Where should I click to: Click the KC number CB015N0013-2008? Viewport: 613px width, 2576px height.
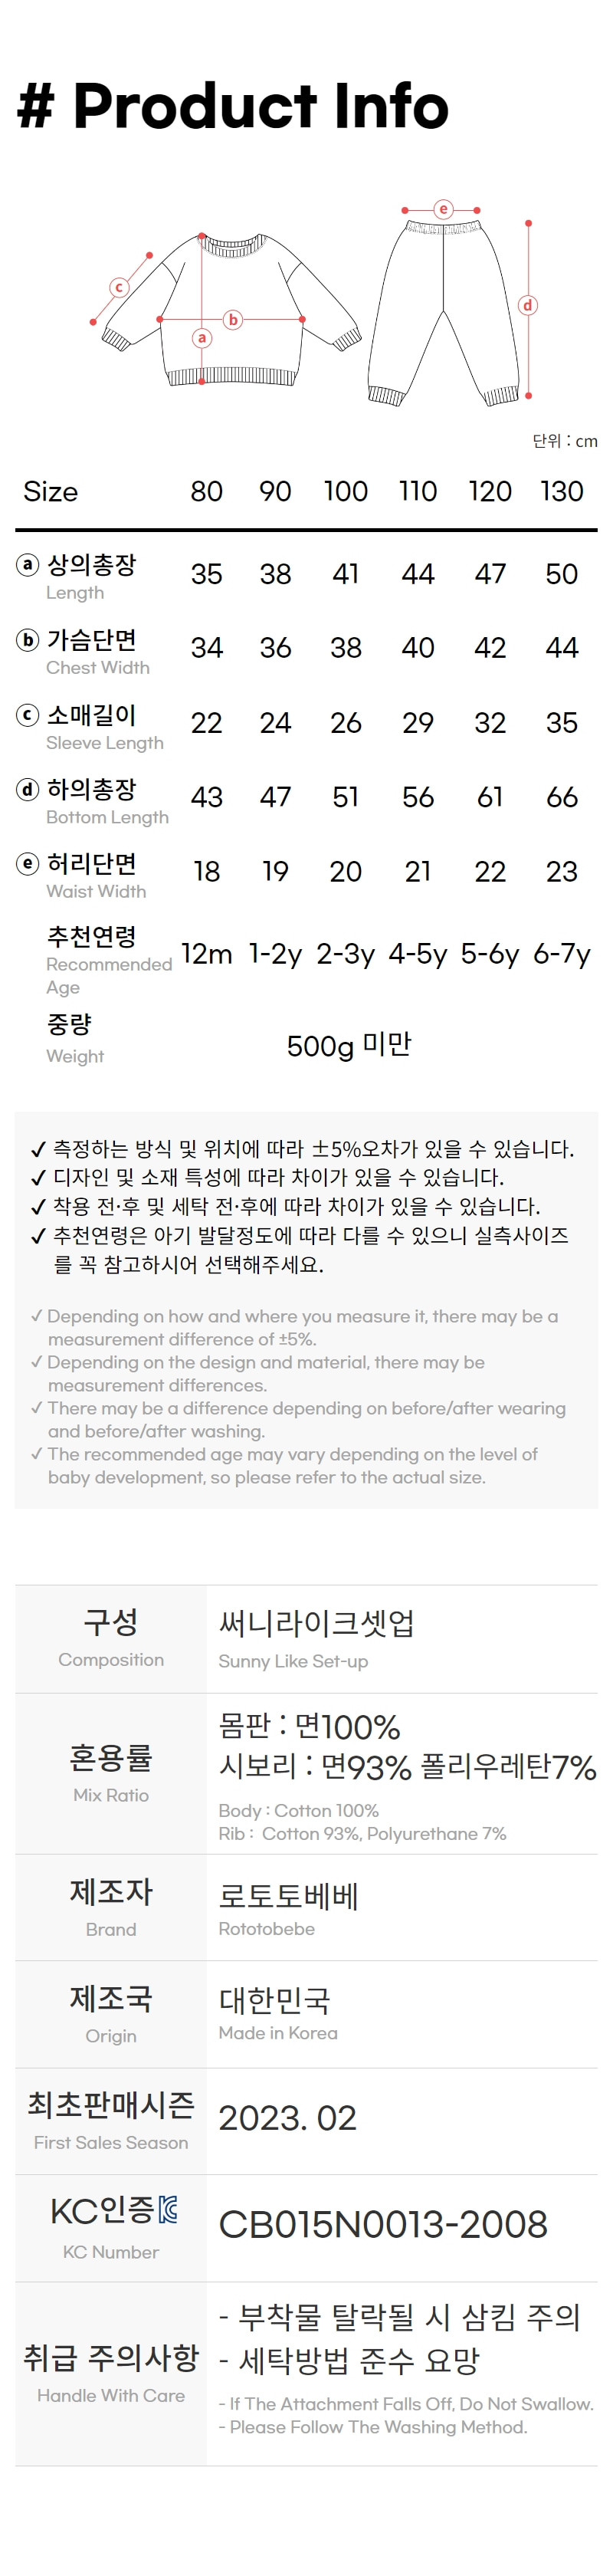(383, 2224)
